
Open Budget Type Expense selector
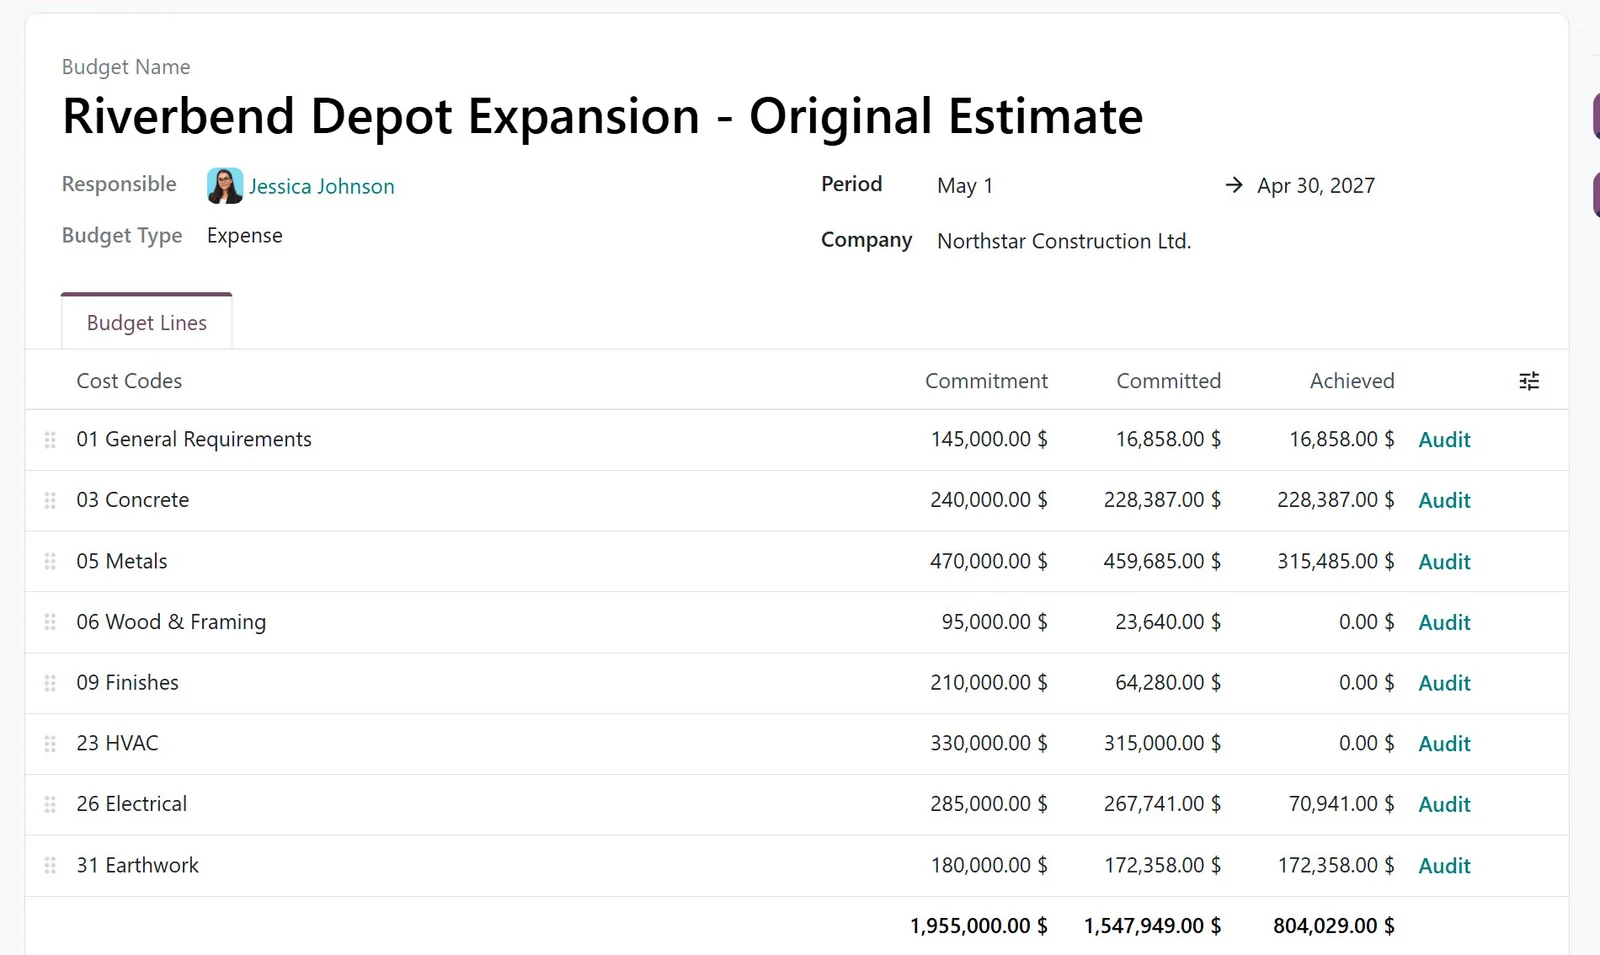(245, 236)
